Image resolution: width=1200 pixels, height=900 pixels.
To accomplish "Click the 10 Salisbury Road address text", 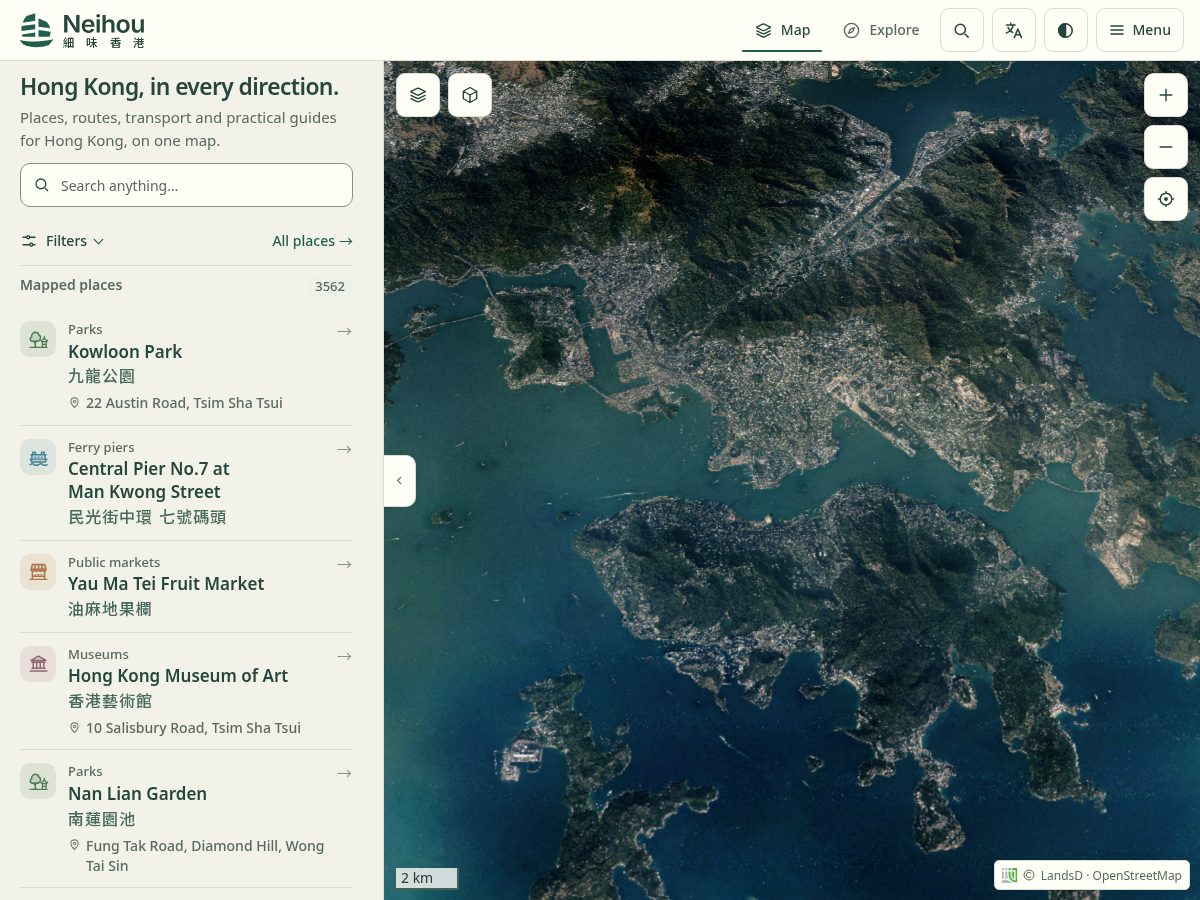I will pyautogui.click(x=193, y=728).
